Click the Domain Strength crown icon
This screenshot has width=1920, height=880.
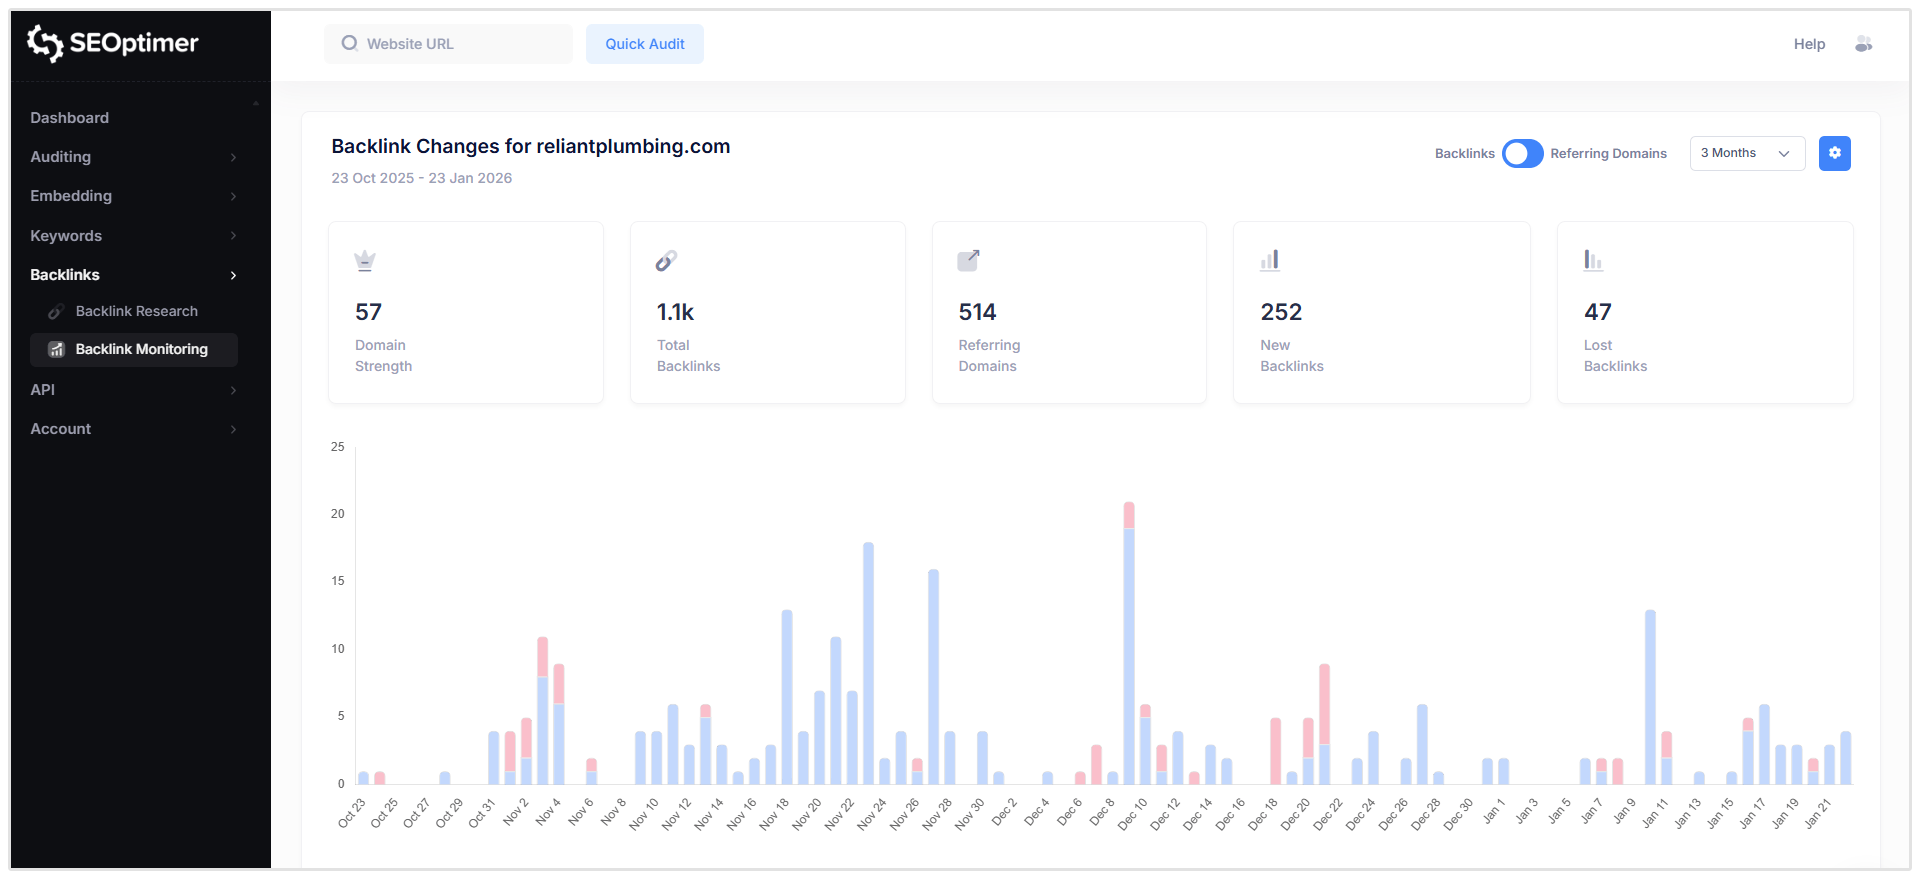(x=365, y=261)
